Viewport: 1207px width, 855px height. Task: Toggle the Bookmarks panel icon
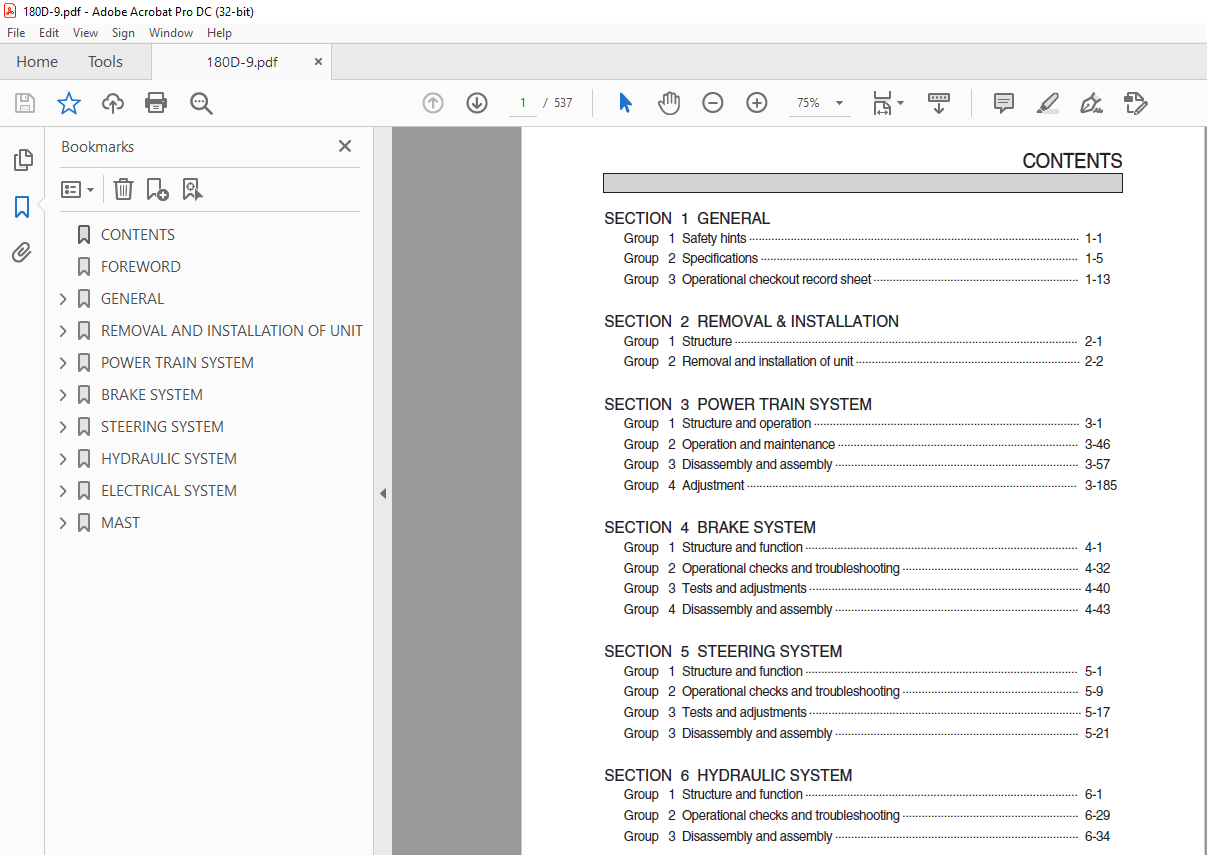[x=22, y=207]
